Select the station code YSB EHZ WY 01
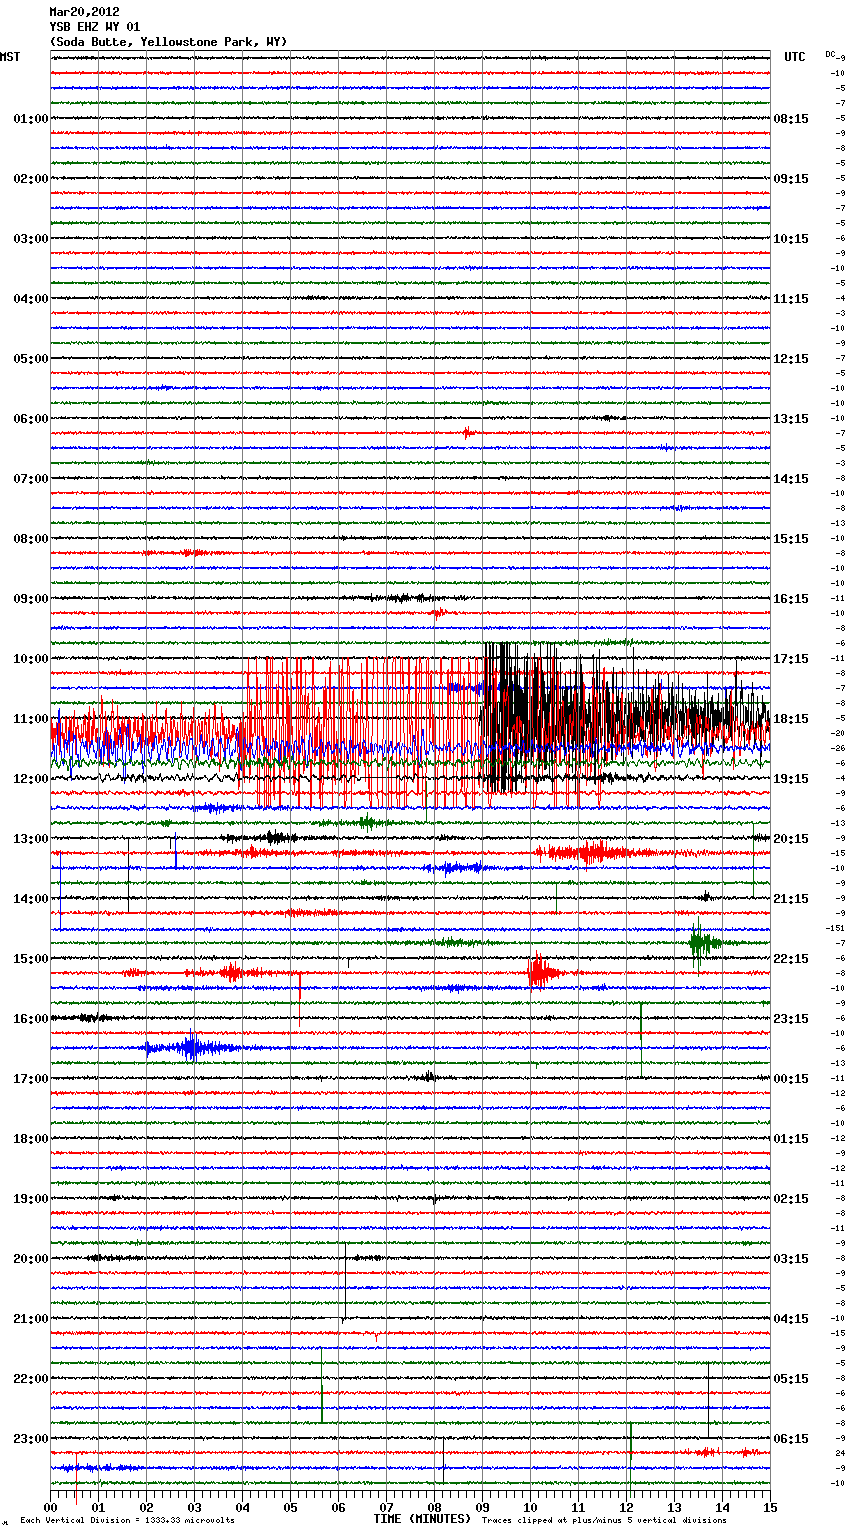This screenshot has width=850, height=1534. pos(95,27)
